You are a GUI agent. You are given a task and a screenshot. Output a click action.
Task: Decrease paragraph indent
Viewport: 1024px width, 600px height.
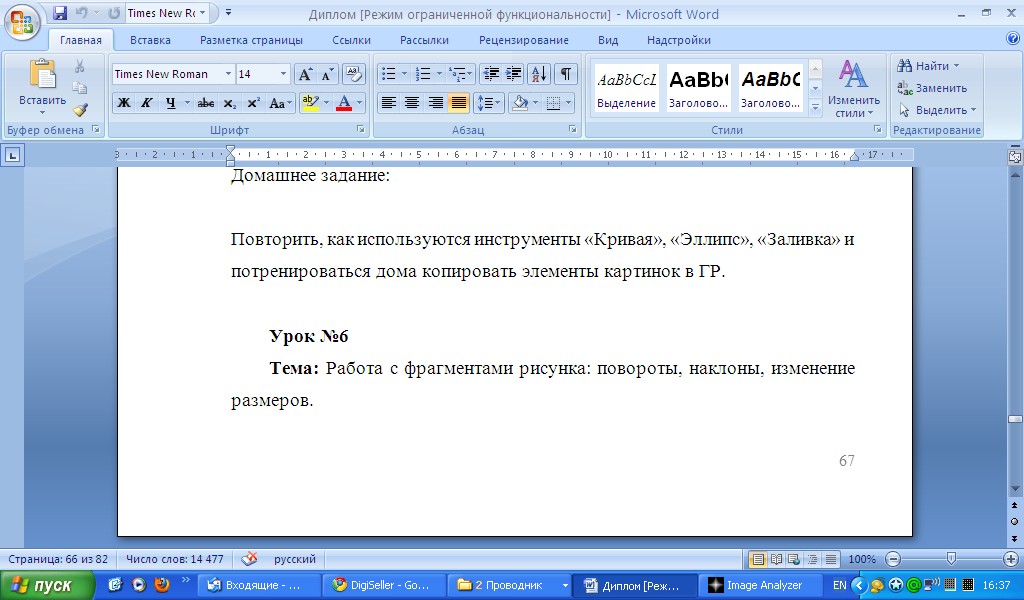490,74
